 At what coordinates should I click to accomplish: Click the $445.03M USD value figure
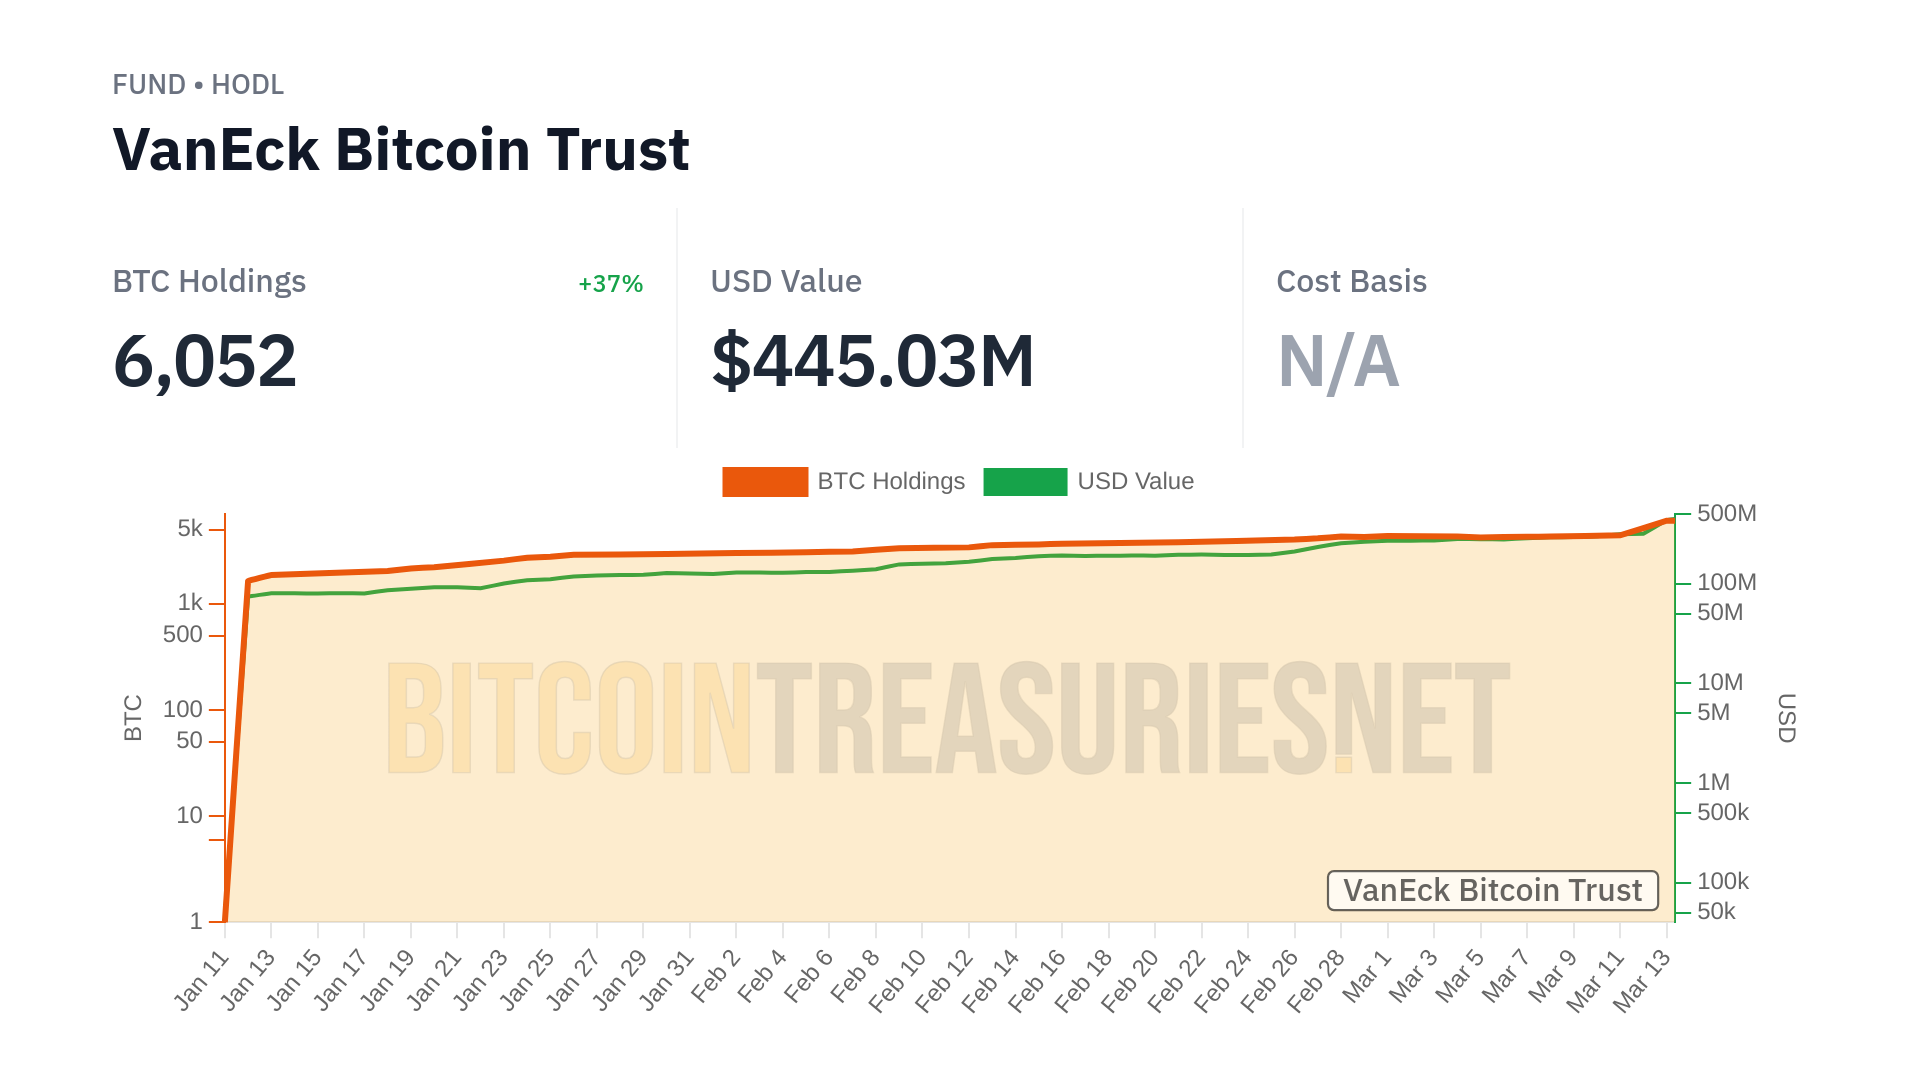(872, 361)
